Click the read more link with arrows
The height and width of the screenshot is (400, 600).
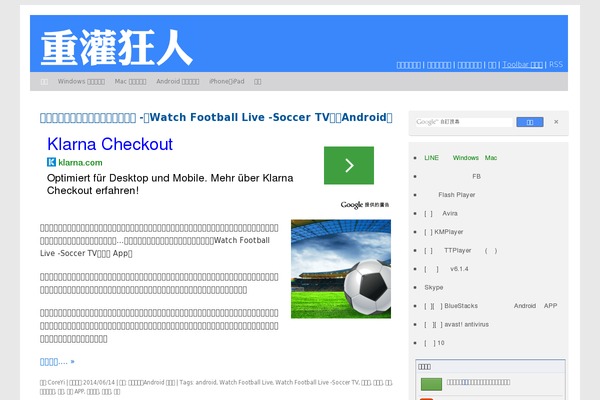57,362
